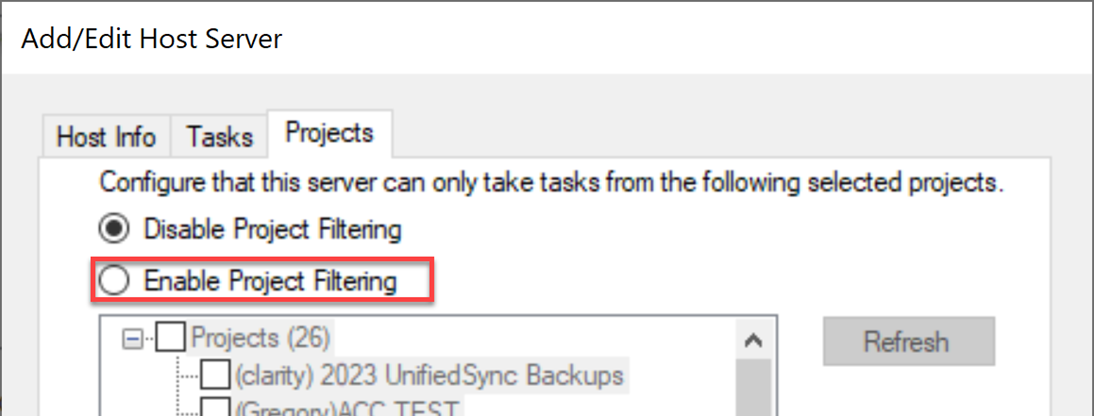
Task: Tick the (clarity) 2023 UnifiedSync Backups checkbox
Action: [216, 376]
